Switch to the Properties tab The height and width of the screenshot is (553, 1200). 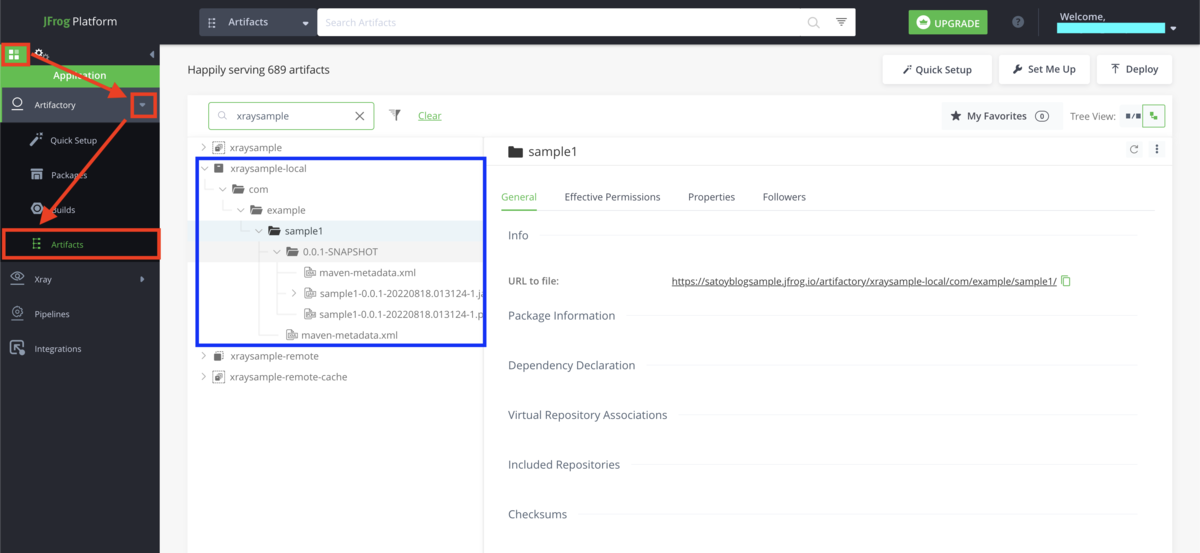(x=711, y=197)
